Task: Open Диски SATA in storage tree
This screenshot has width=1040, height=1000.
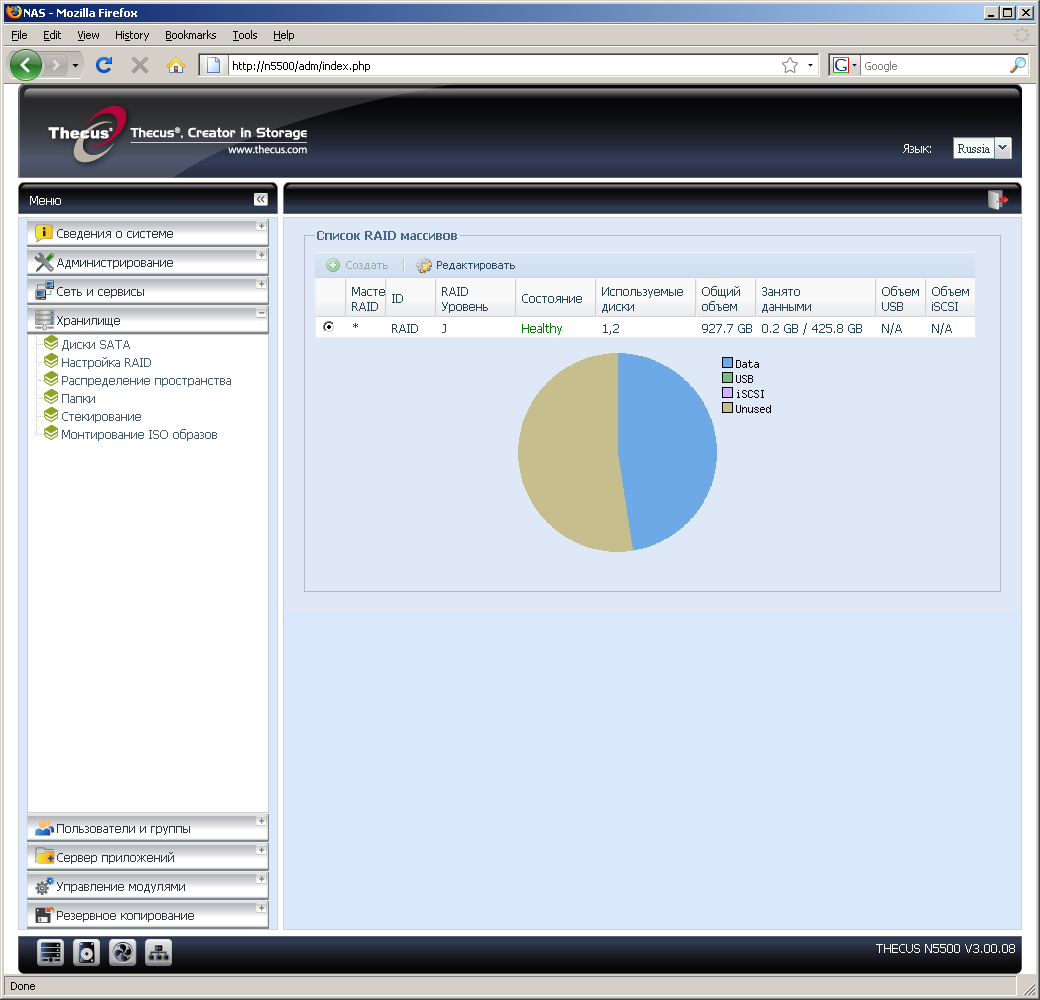Action: (96, 344)
